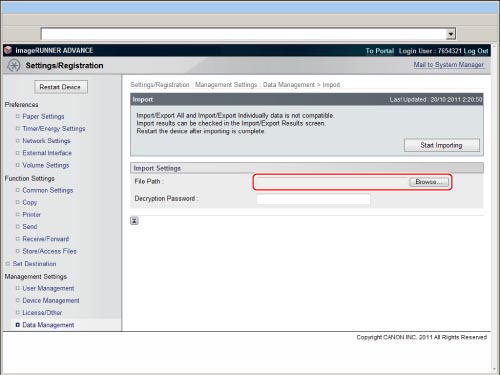
Task: Open Set Destination link
Action: 34,264
